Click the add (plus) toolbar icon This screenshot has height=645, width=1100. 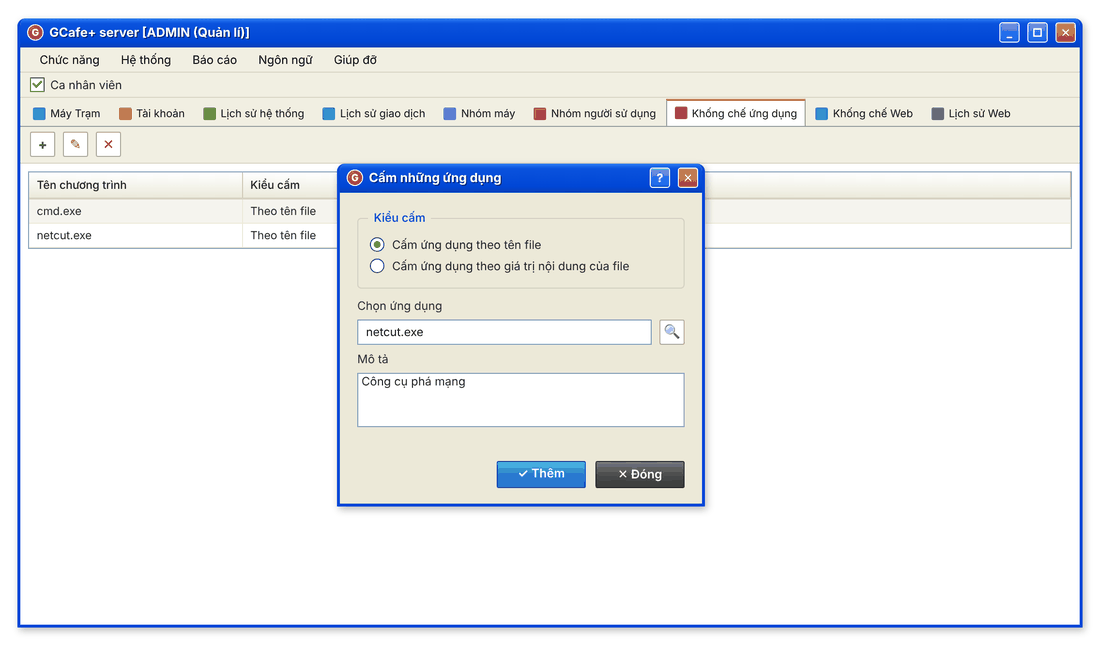click(x=43, y=145)
